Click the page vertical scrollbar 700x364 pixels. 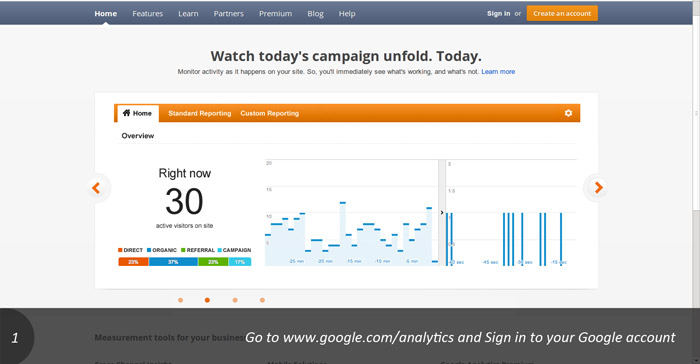coord(696,179)
